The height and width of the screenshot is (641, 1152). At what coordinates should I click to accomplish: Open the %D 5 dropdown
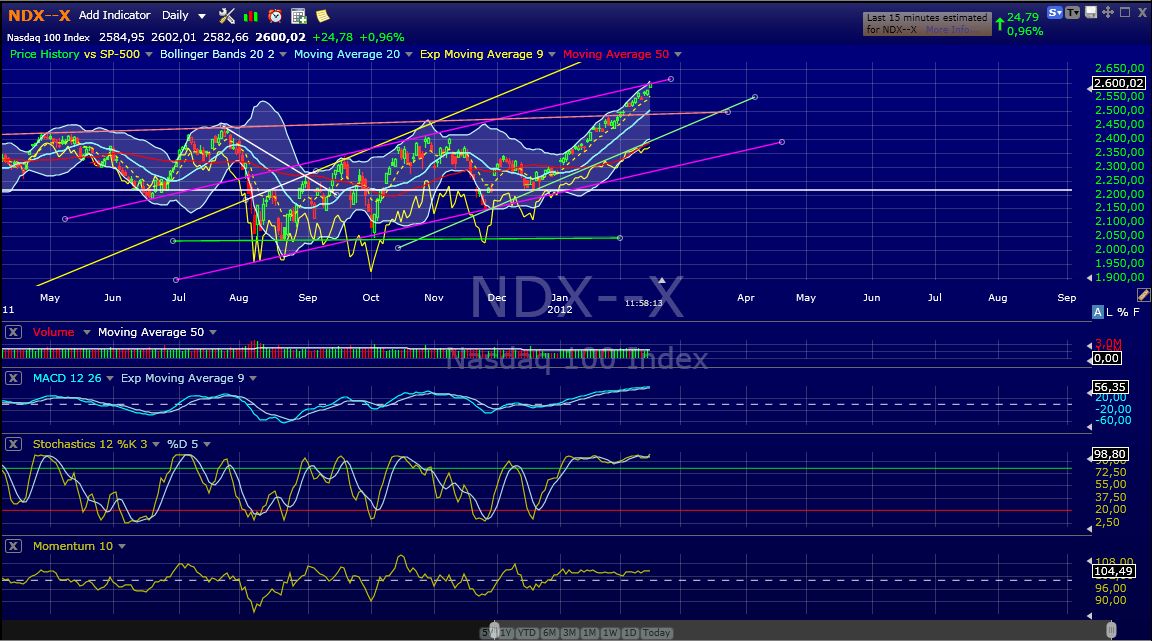(207, 444)
